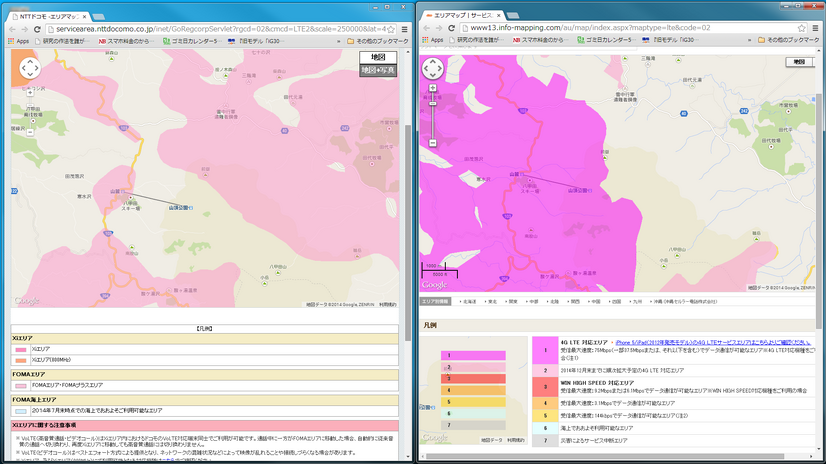Click Back arrow in au browser window
Viewport: 826px width, 464px height.
click(x=426, y=28)
